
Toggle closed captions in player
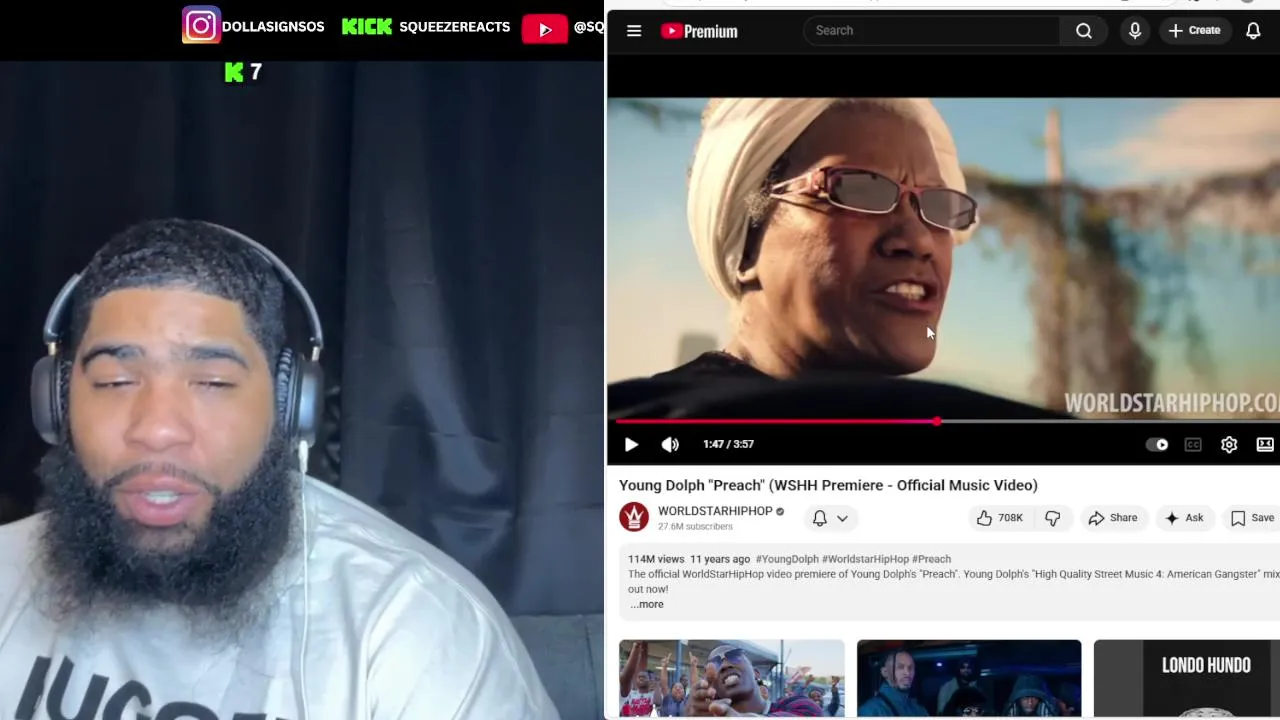tap(1193, 444)
